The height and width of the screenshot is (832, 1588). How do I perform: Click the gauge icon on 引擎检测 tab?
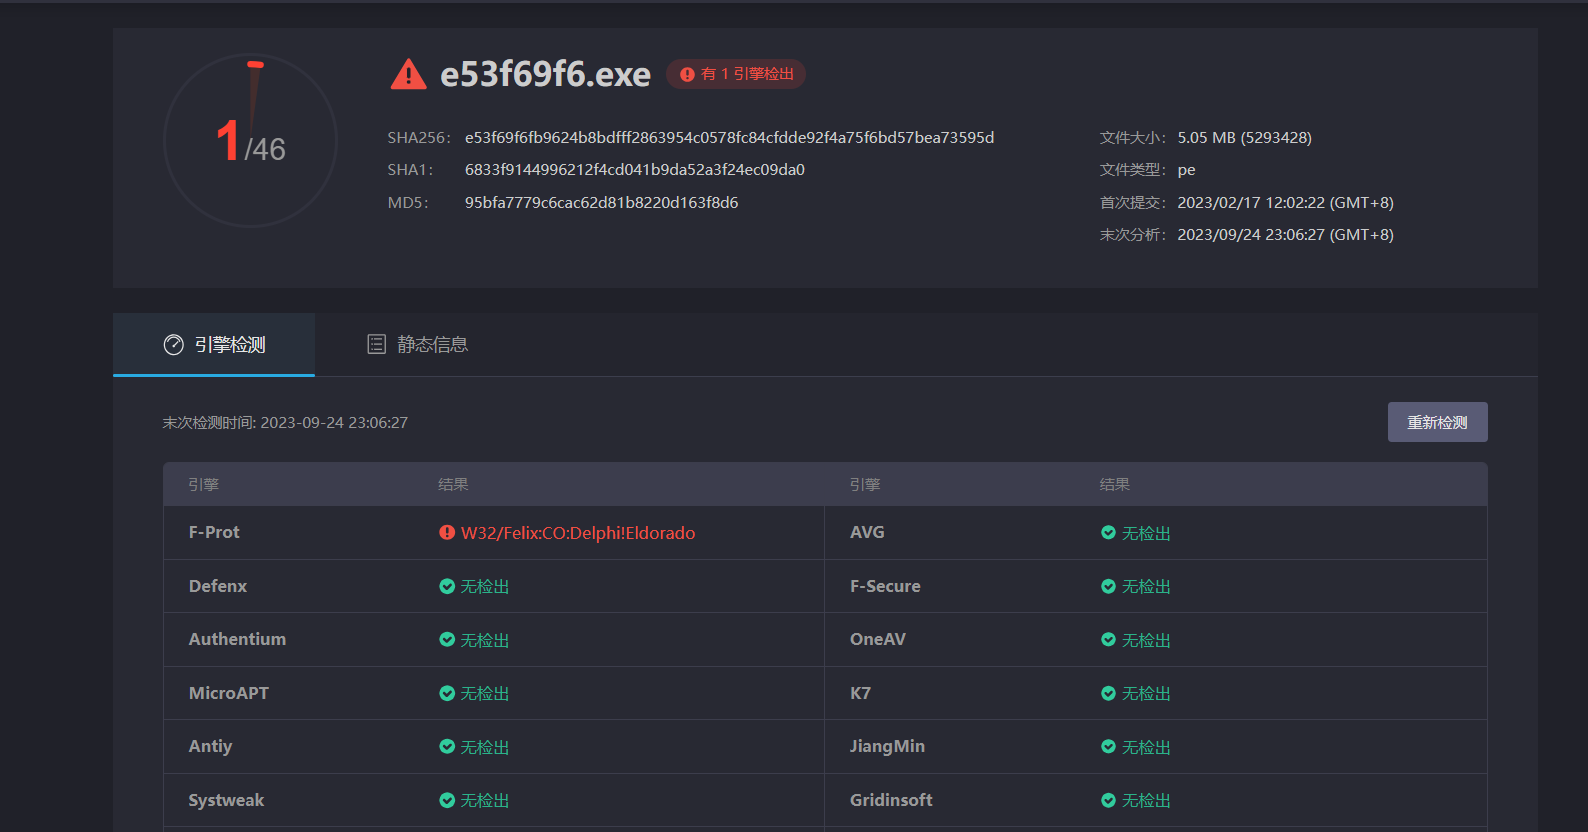click(173, 345)
